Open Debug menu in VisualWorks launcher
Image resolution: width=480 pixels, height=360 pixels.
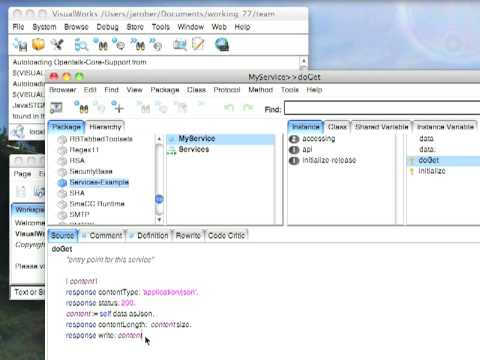(x=107, y=27)
